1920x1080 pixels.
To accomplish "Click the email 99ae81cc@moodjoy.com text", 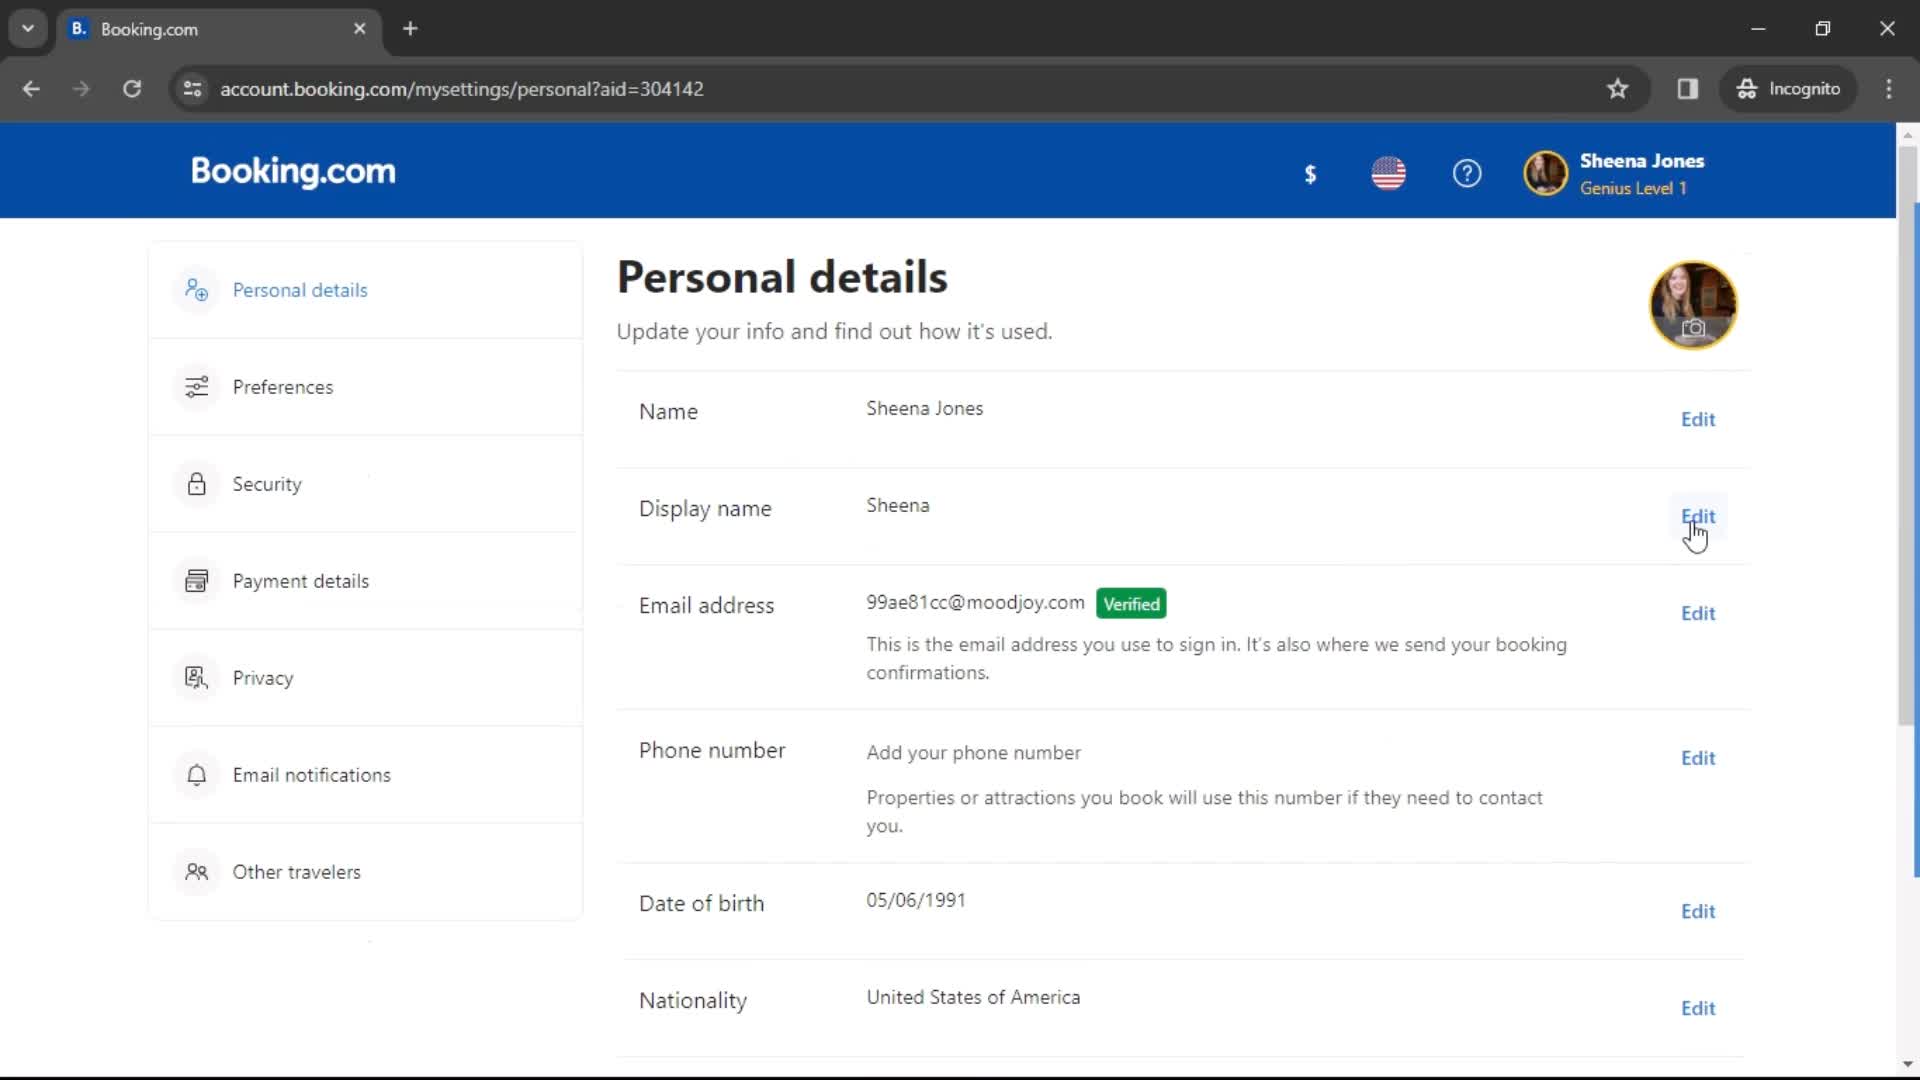I will click(975, 602).
